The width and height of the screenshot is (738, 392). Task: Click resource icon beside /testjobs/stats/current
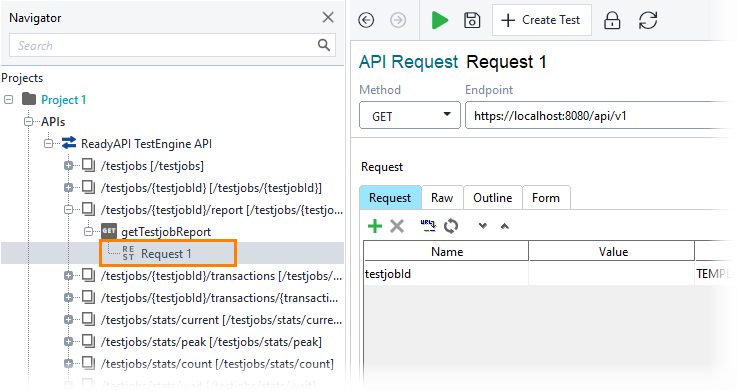(88, 319)
